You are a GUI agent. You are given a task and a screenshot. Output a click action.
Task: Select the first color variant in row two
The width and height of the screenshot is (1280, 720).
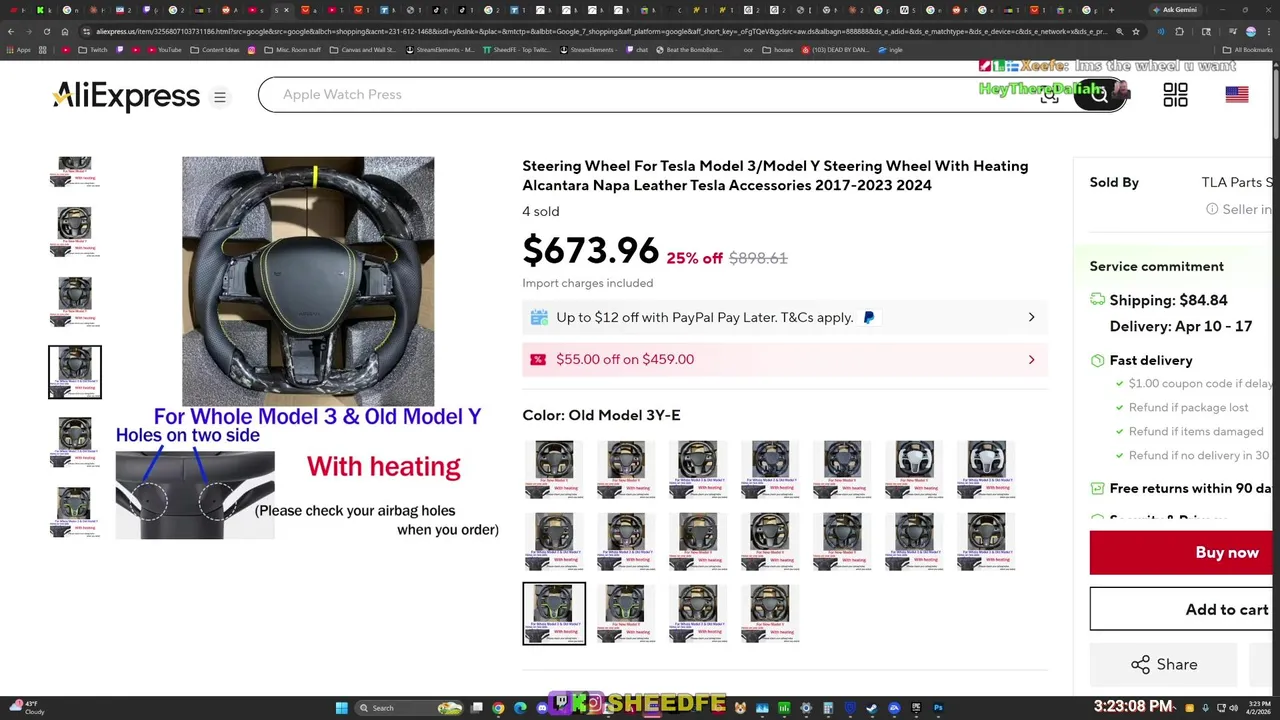tap(554, 541)
